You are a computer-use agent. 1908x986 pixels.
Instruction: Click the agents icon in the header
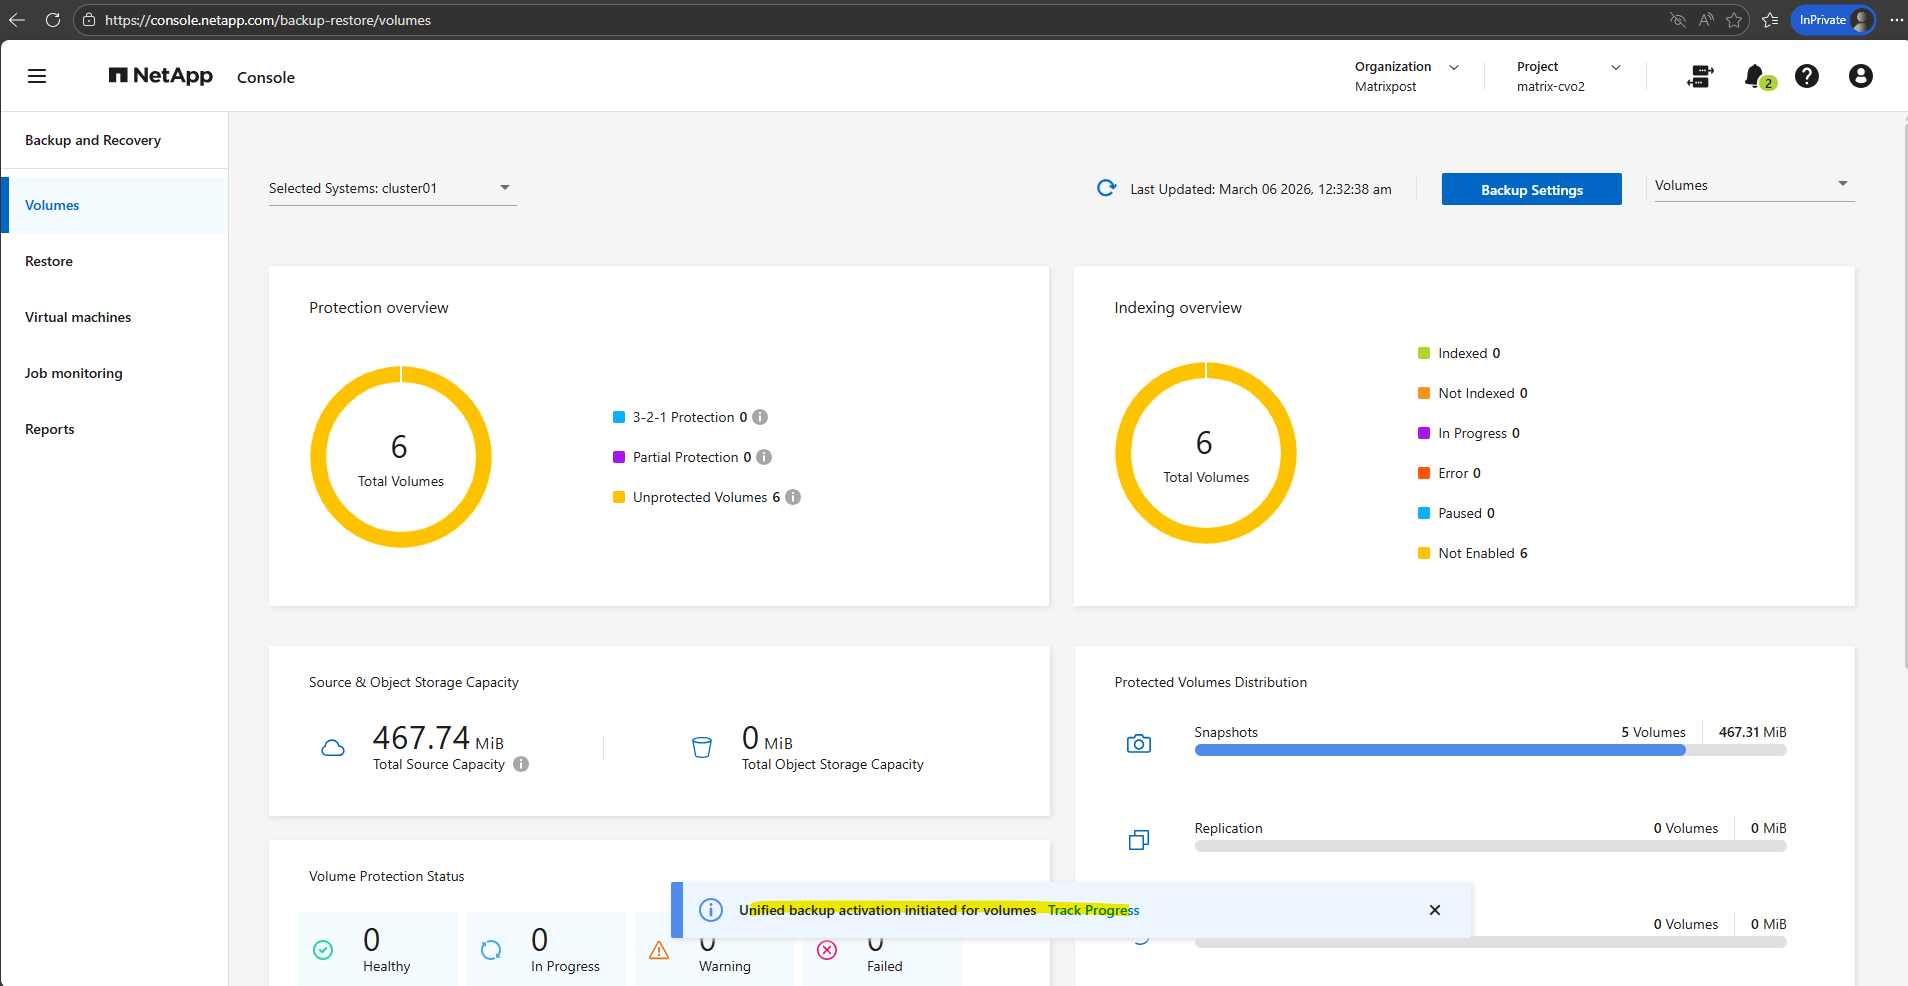pos(1700,76)
